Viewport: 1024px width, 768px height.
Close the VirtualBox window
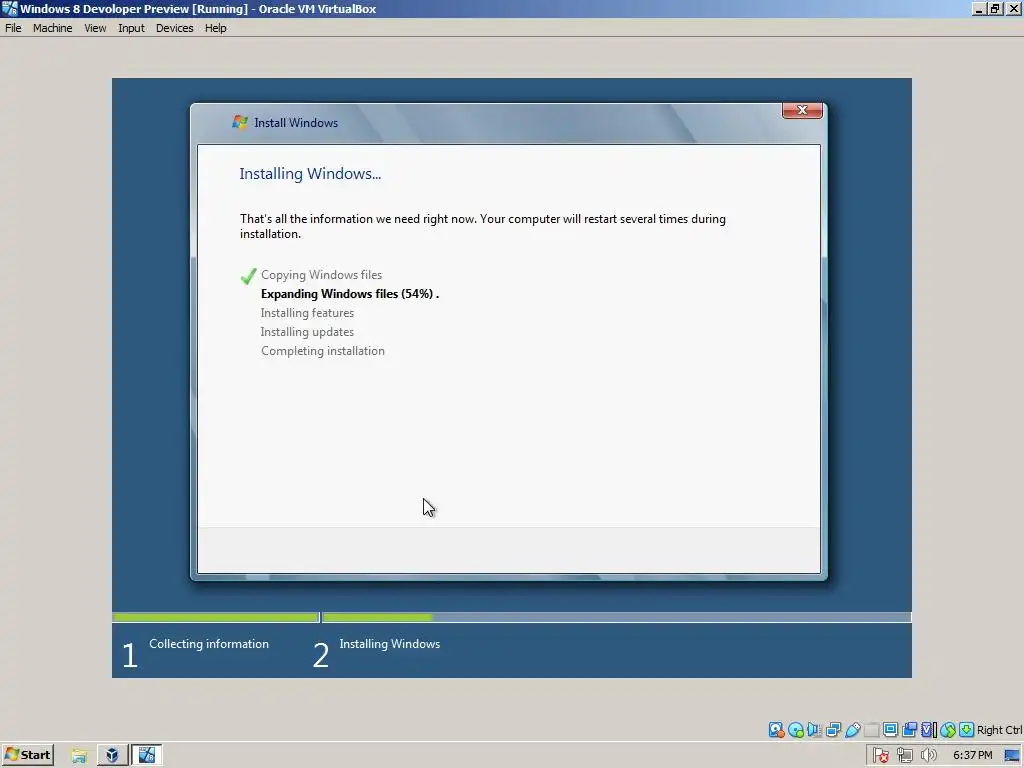(x=1013, y=8)
